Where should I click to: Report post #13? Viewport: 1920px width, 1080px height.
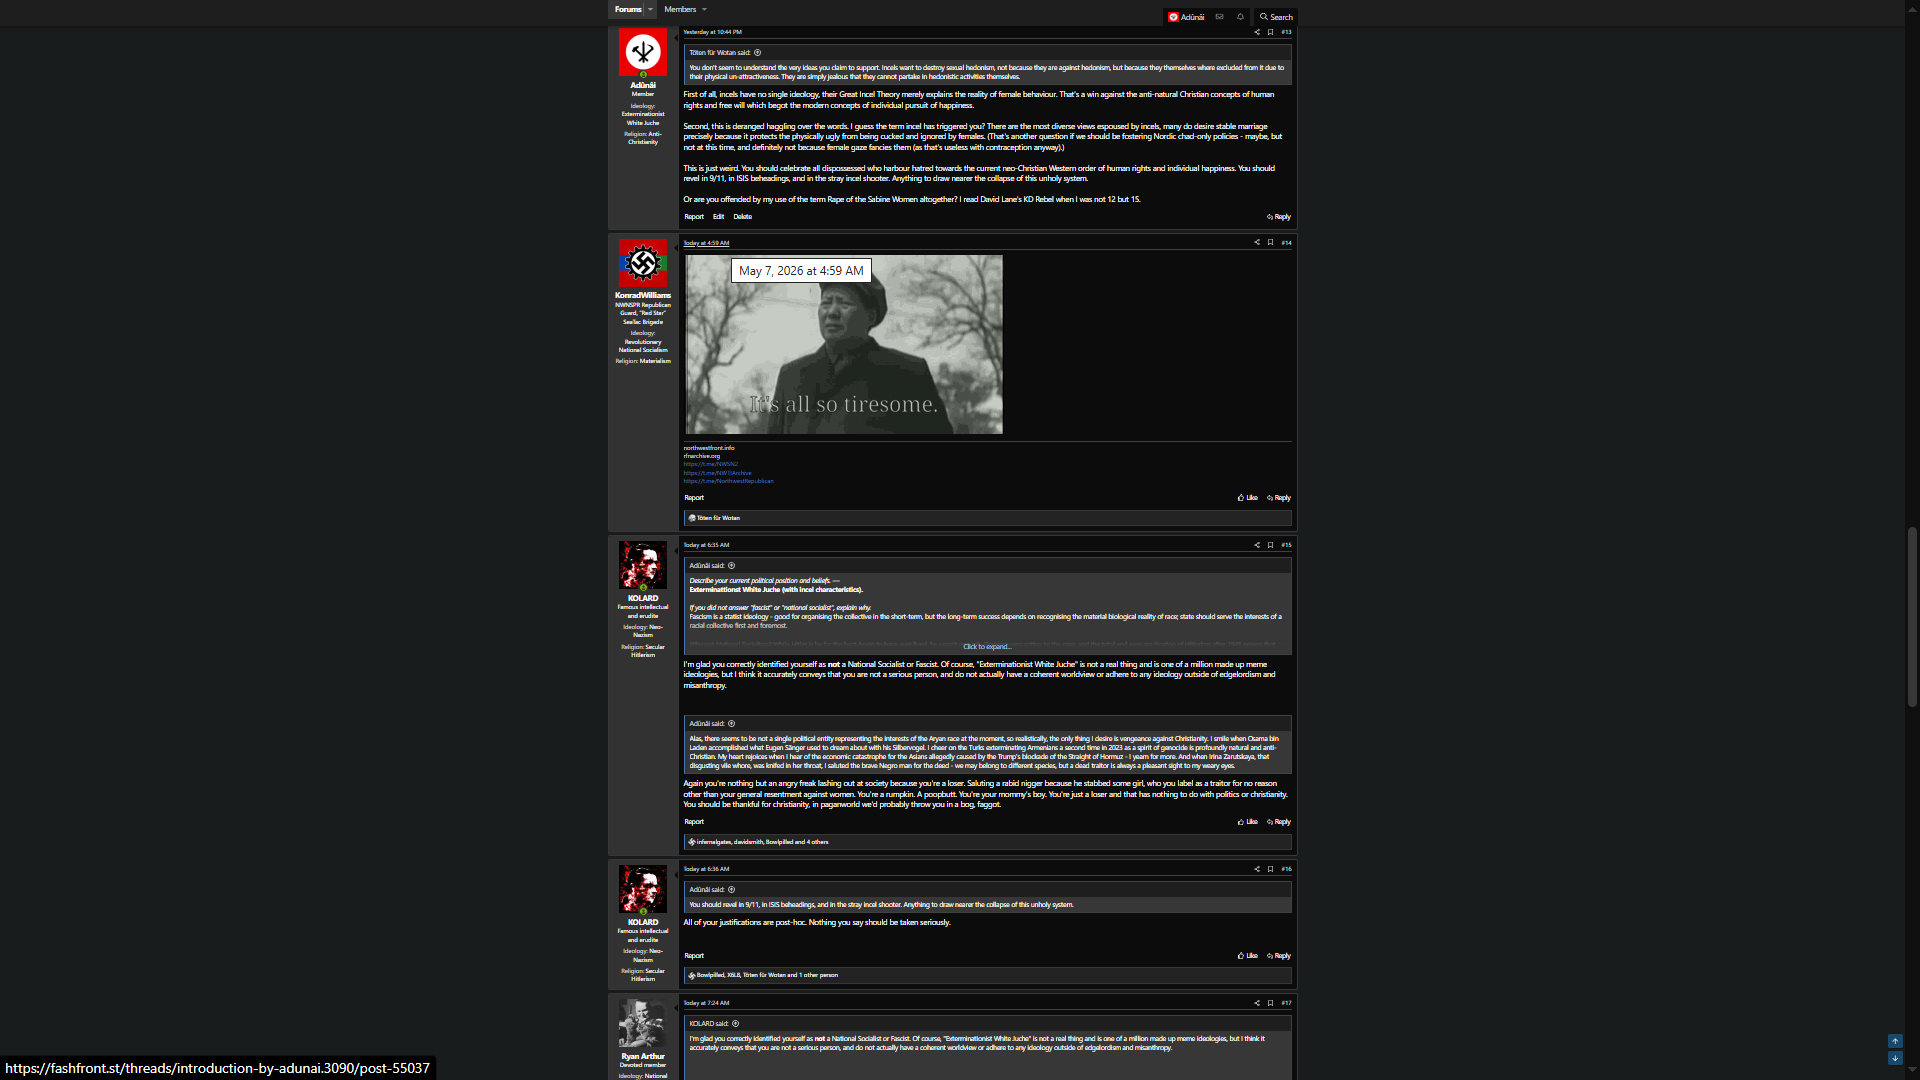(x=694, y=217)
